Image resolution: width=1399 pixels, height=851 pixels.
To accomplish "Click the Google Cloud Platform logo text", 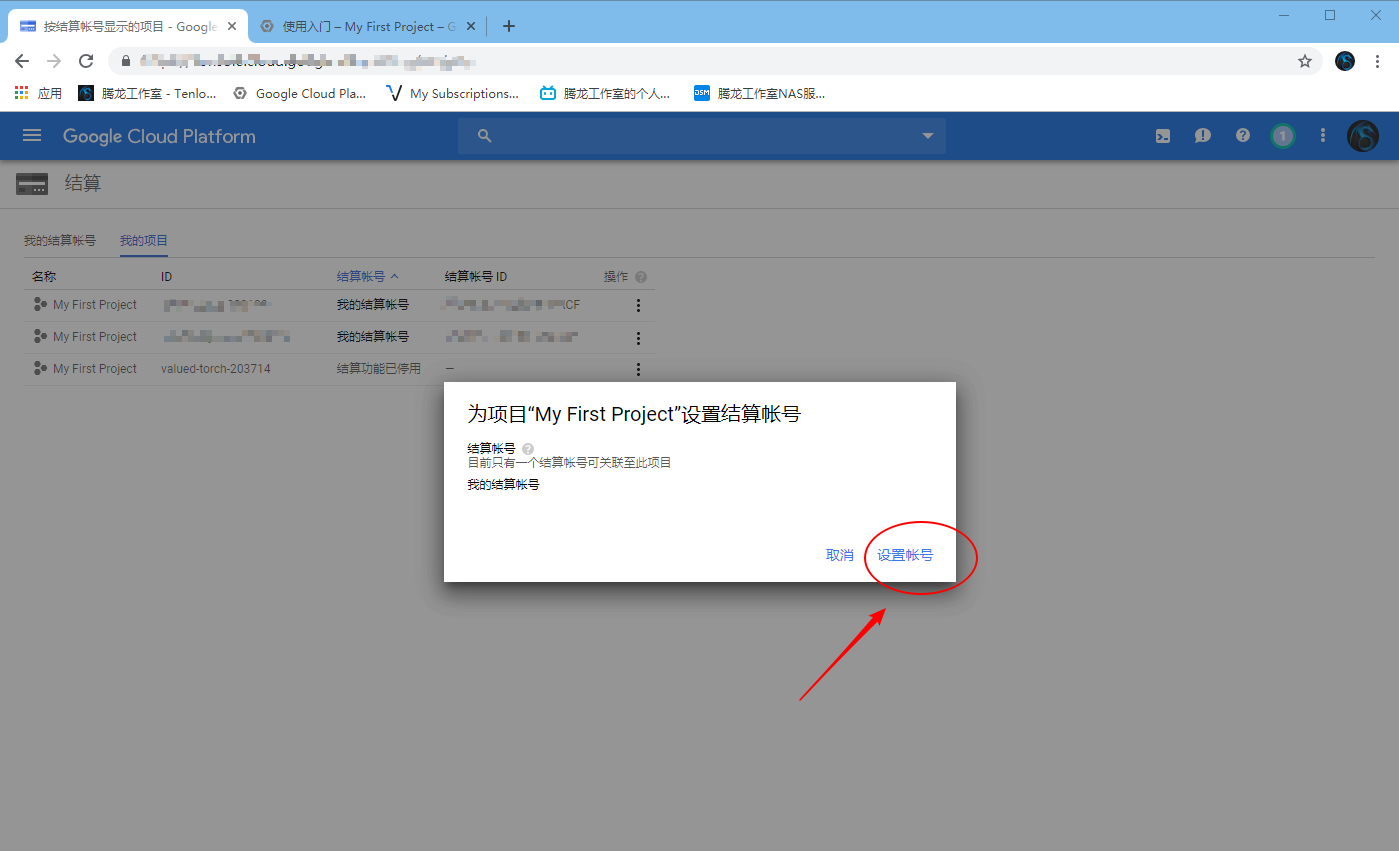I will [x=159, y=136].
